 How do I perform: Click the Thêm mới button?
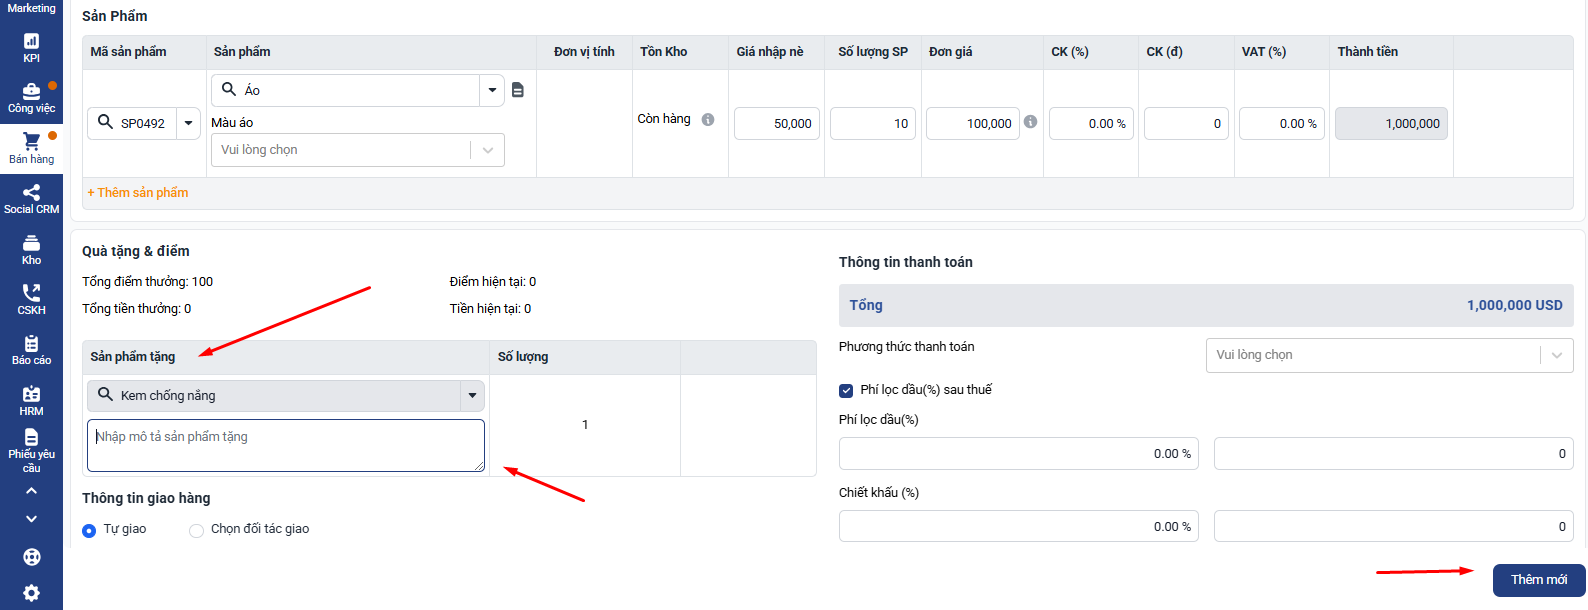tap(1538, 580)
